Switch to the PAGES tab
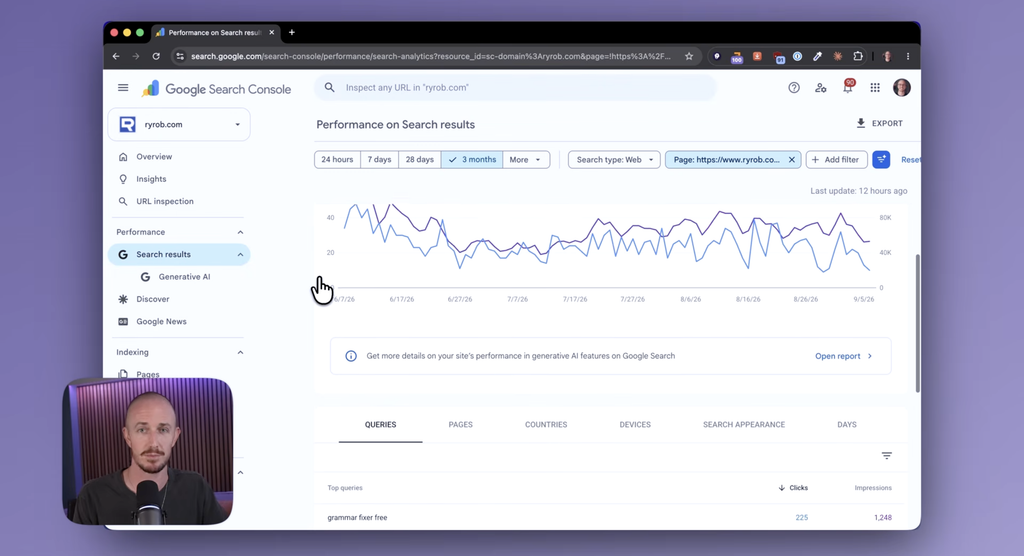Image resolution: width=1024 pixels, height=556 pixels. click(460, 425)
